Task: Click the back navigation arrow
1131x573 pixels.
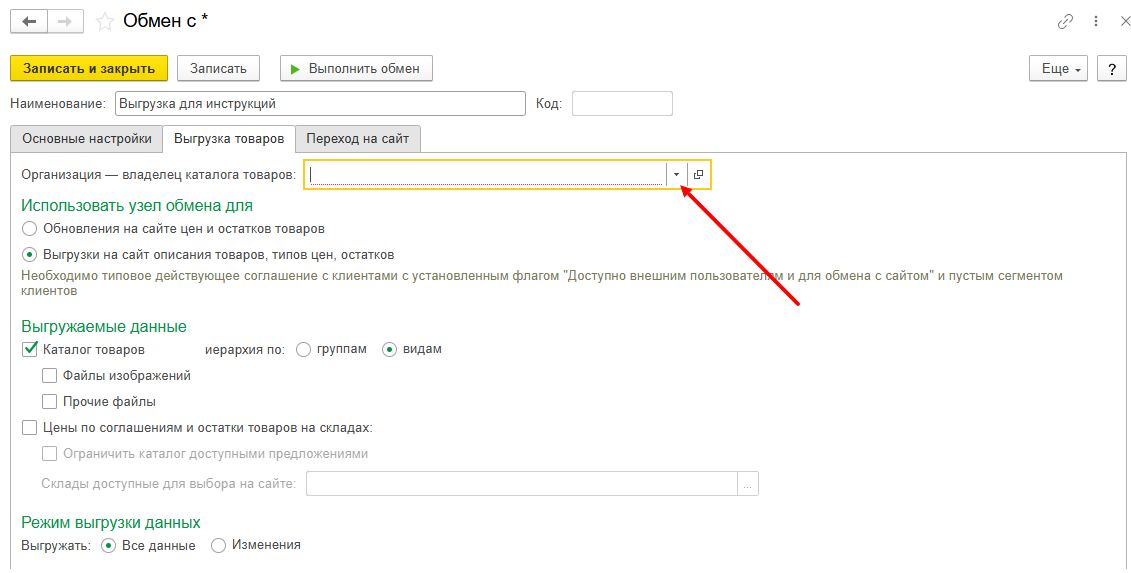Action: coord(30,21)
